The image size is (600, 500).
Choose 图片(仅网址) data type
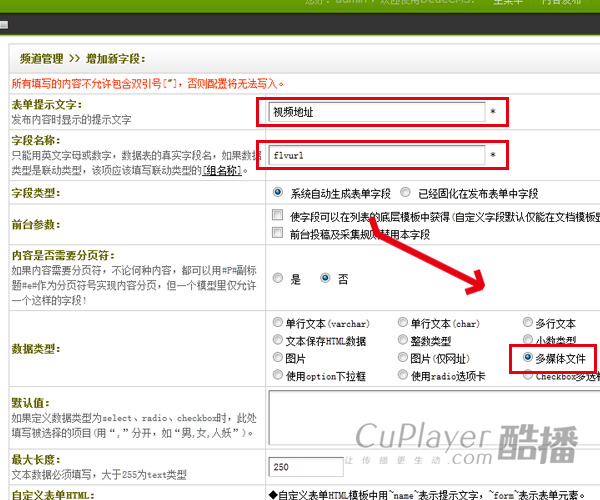pos(403,358)
